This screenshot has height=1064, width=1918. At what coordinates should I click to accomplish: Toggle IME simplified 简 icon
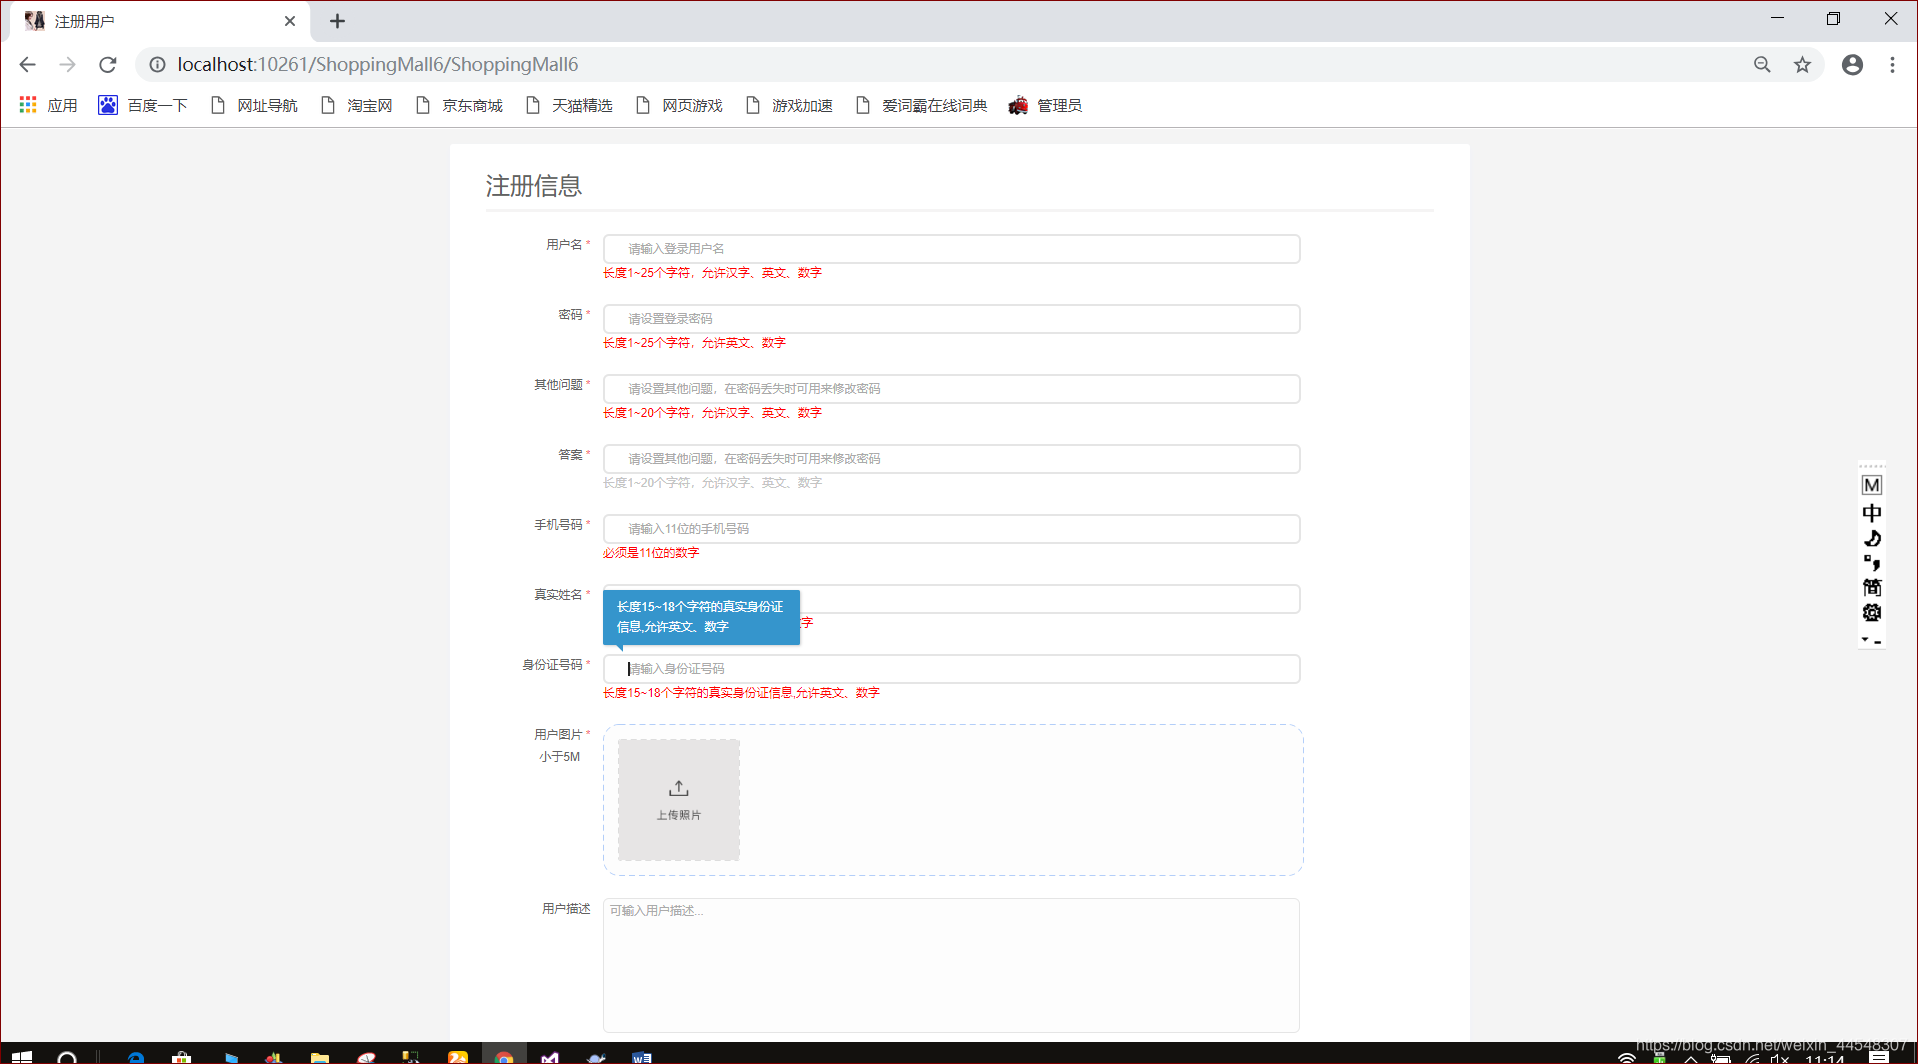point(1872,588)
